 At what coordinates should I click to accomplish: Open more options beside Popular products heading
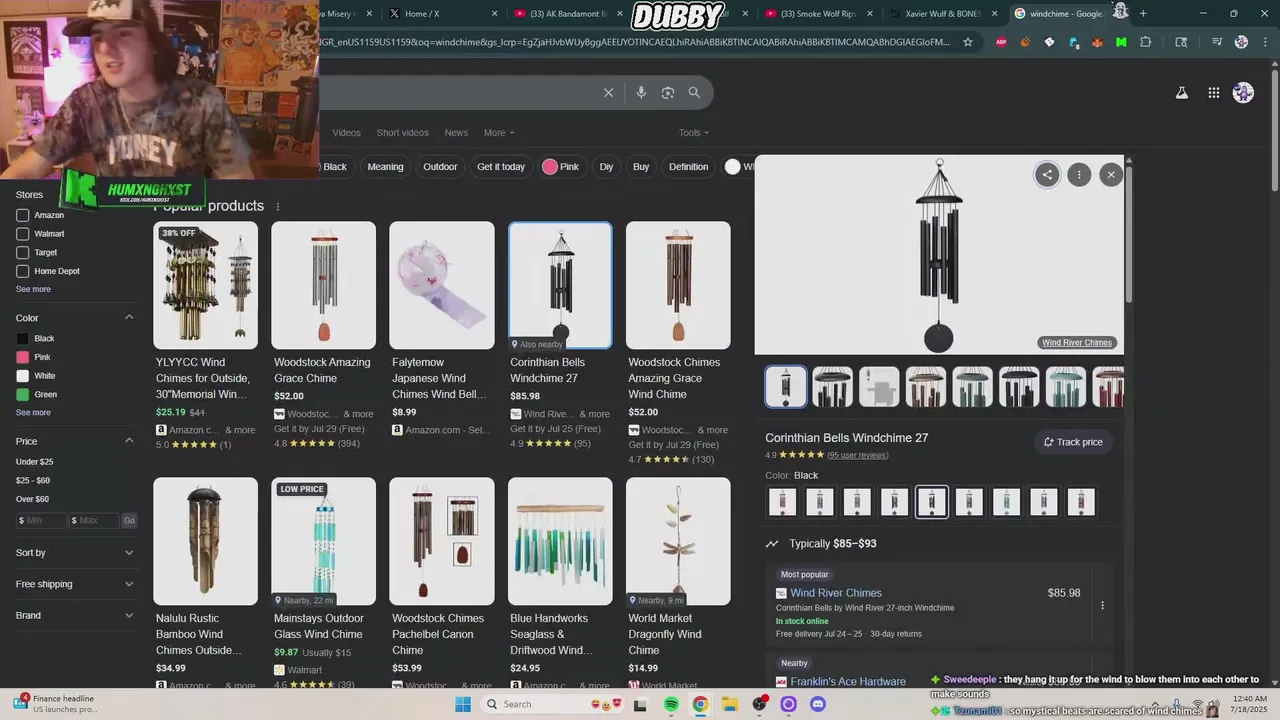click(278, 207)
